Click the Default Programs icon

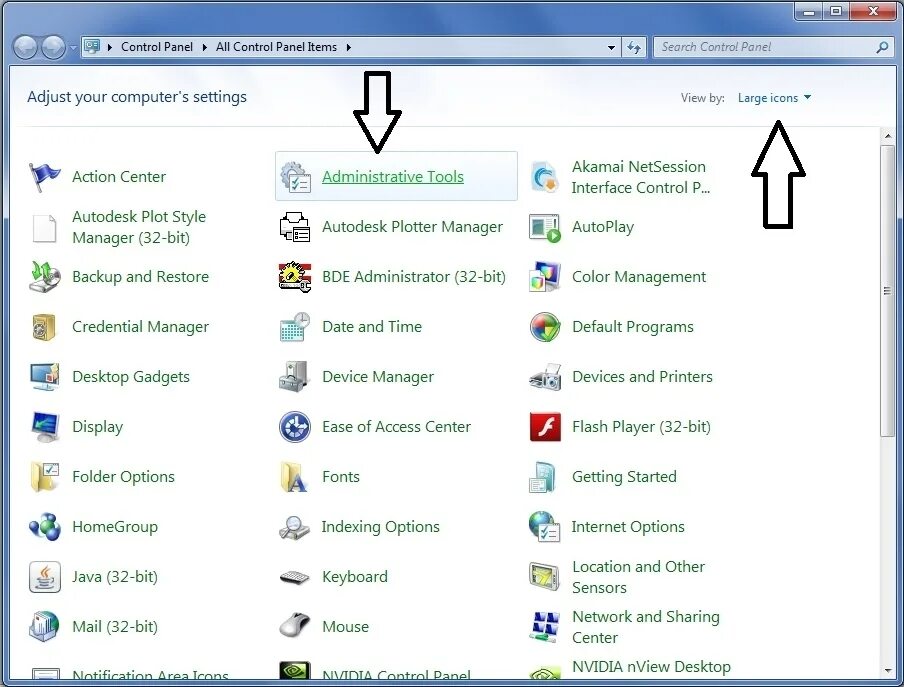[x=544, y=327]
